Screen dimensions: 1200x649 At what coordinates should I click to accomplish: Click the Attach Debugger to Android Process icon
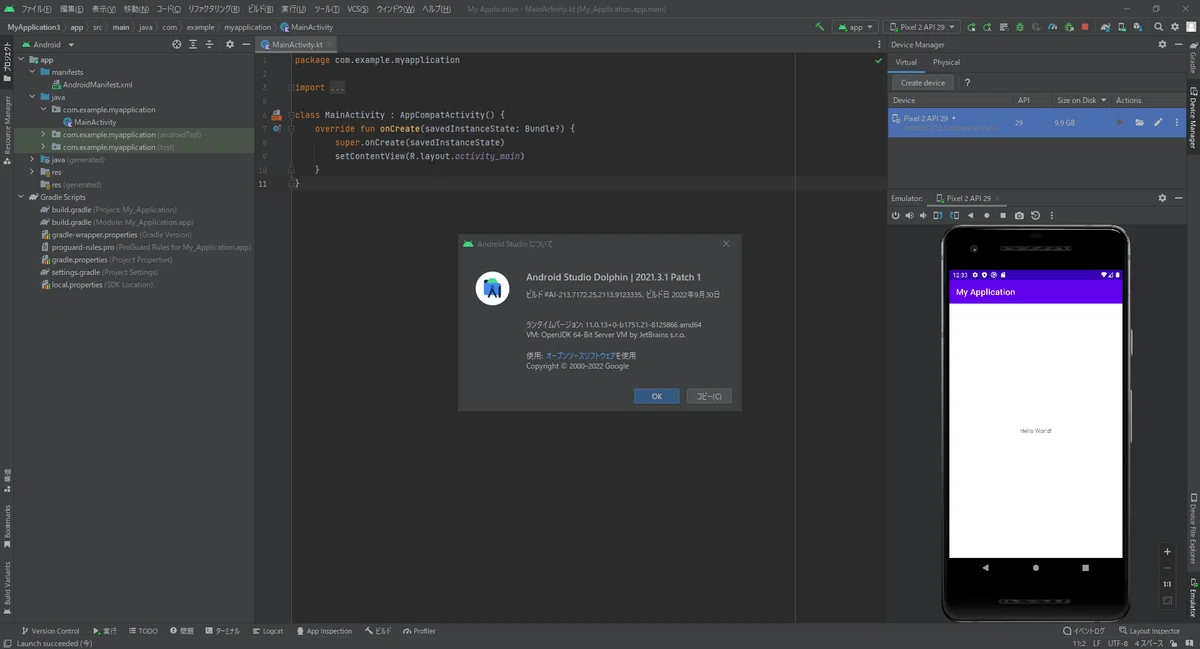tap(1069, 27)
